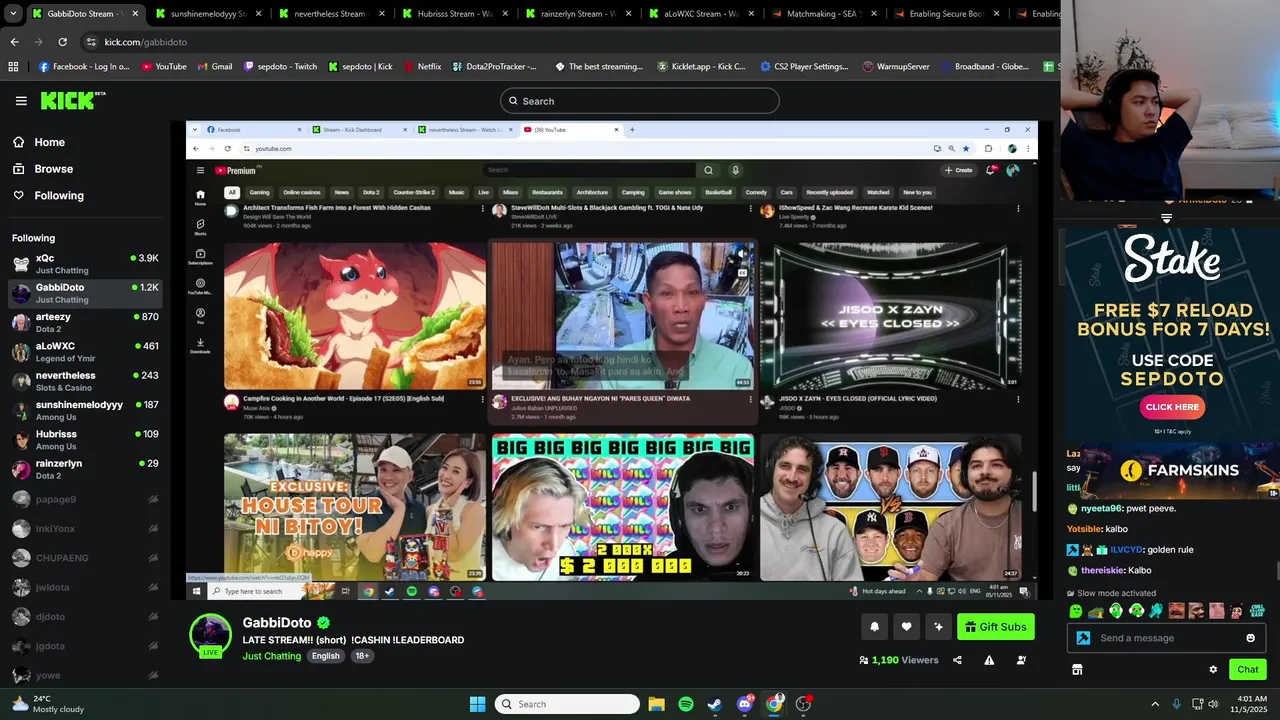
Task: Click the browser back arrow
Action: coord(14,42)
